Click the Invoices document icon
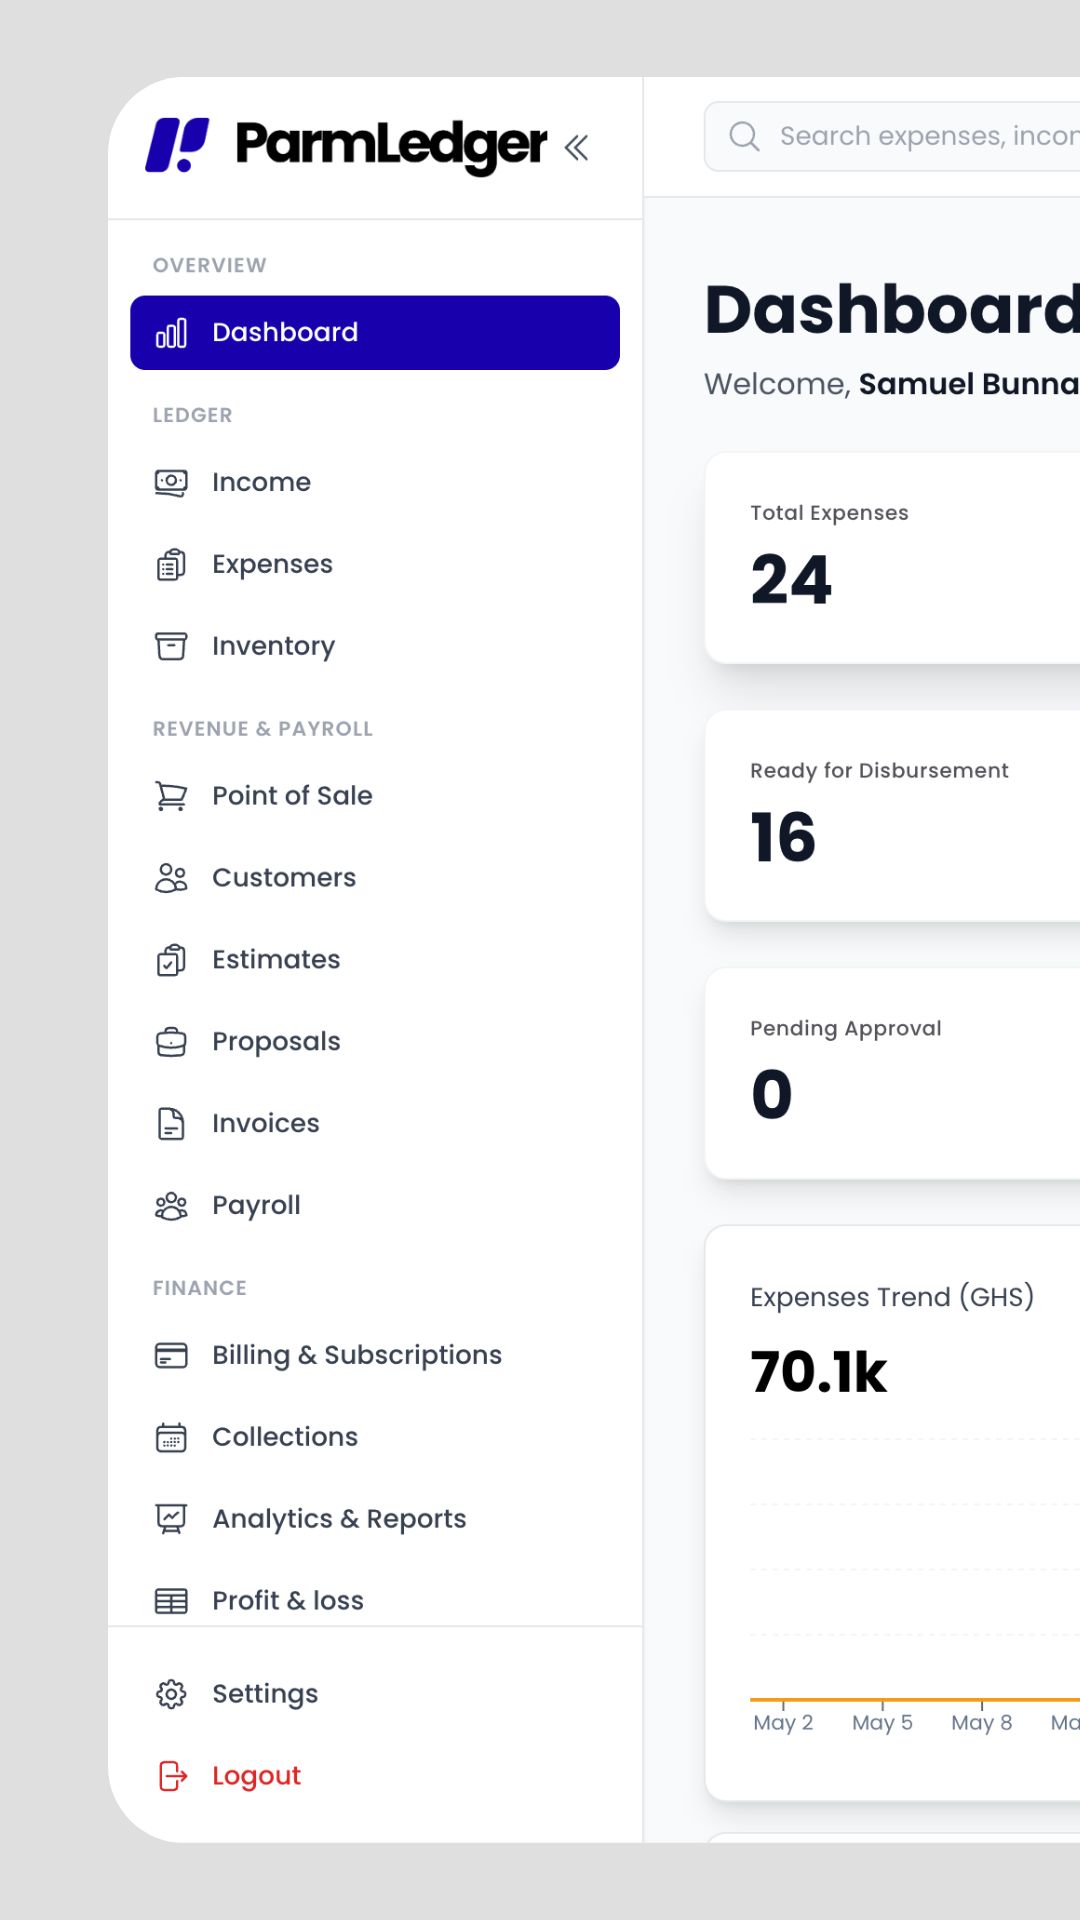Image resolution: width=1080 pixels, height=1920 pixels. pyautogui.click(x=171, y=1124)
